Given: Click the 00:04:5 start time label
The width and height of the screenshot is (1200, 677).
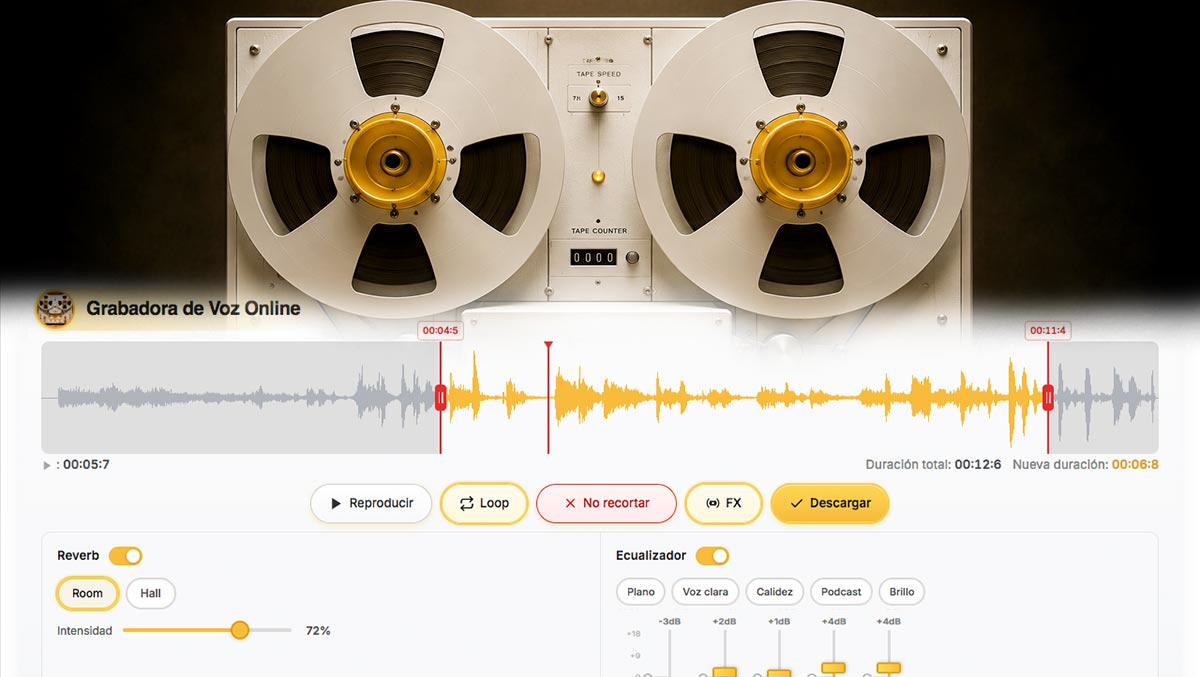Looking at the screenshot, I should [x=440, y=330].
